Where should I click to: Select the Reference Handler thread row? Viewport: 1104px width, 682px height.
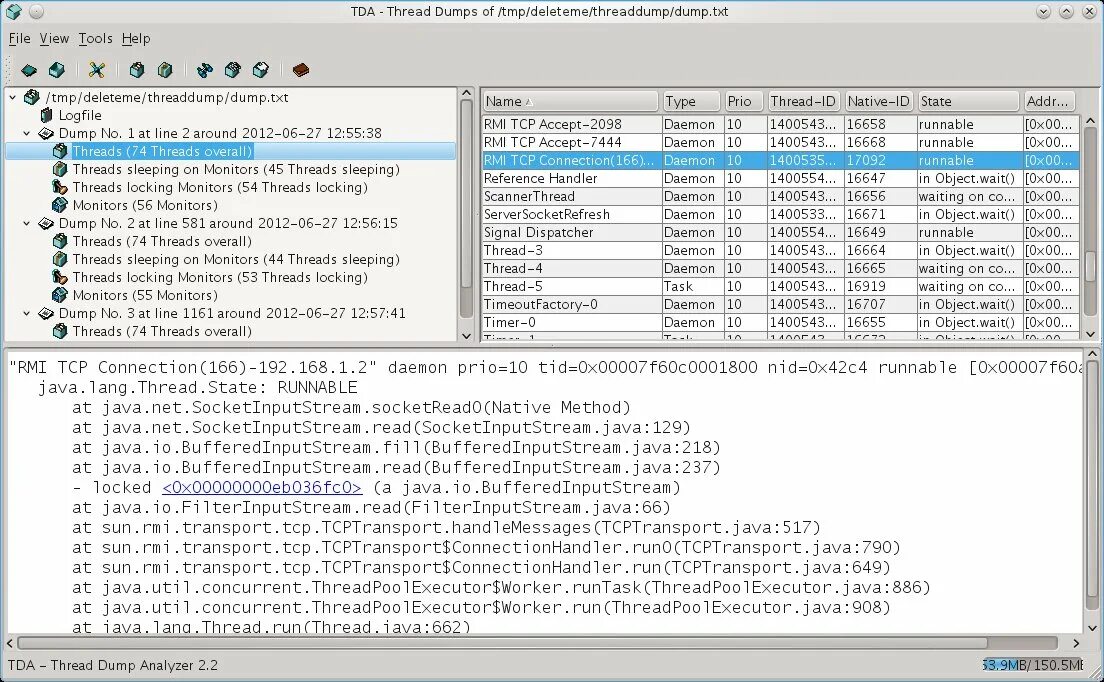tap(780, 178)
